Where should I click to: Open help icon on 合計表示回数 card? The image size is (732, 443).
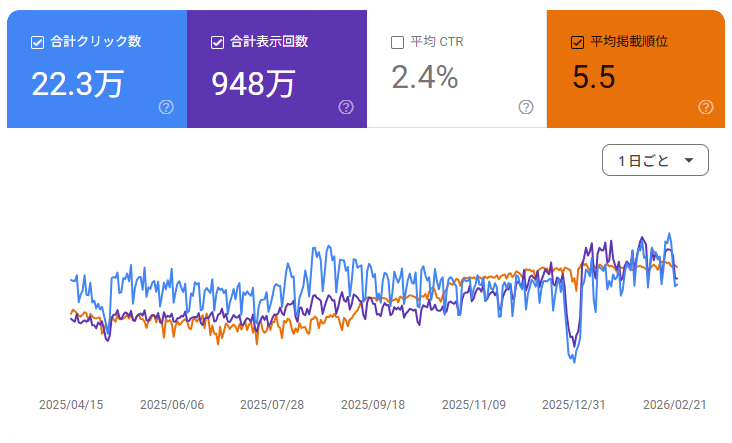point(346,107)
